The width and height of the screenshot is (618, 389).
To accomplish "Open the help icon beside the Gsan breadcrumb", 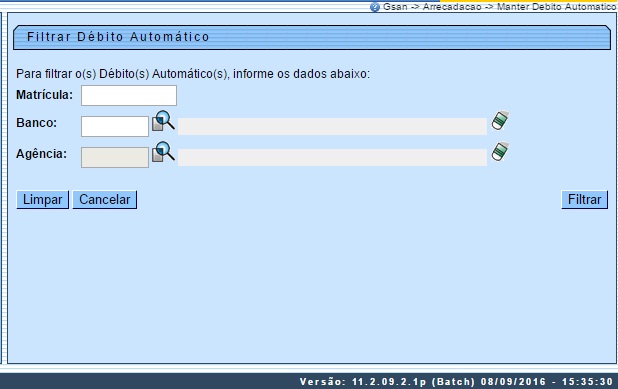I will (x=375, y=7).
